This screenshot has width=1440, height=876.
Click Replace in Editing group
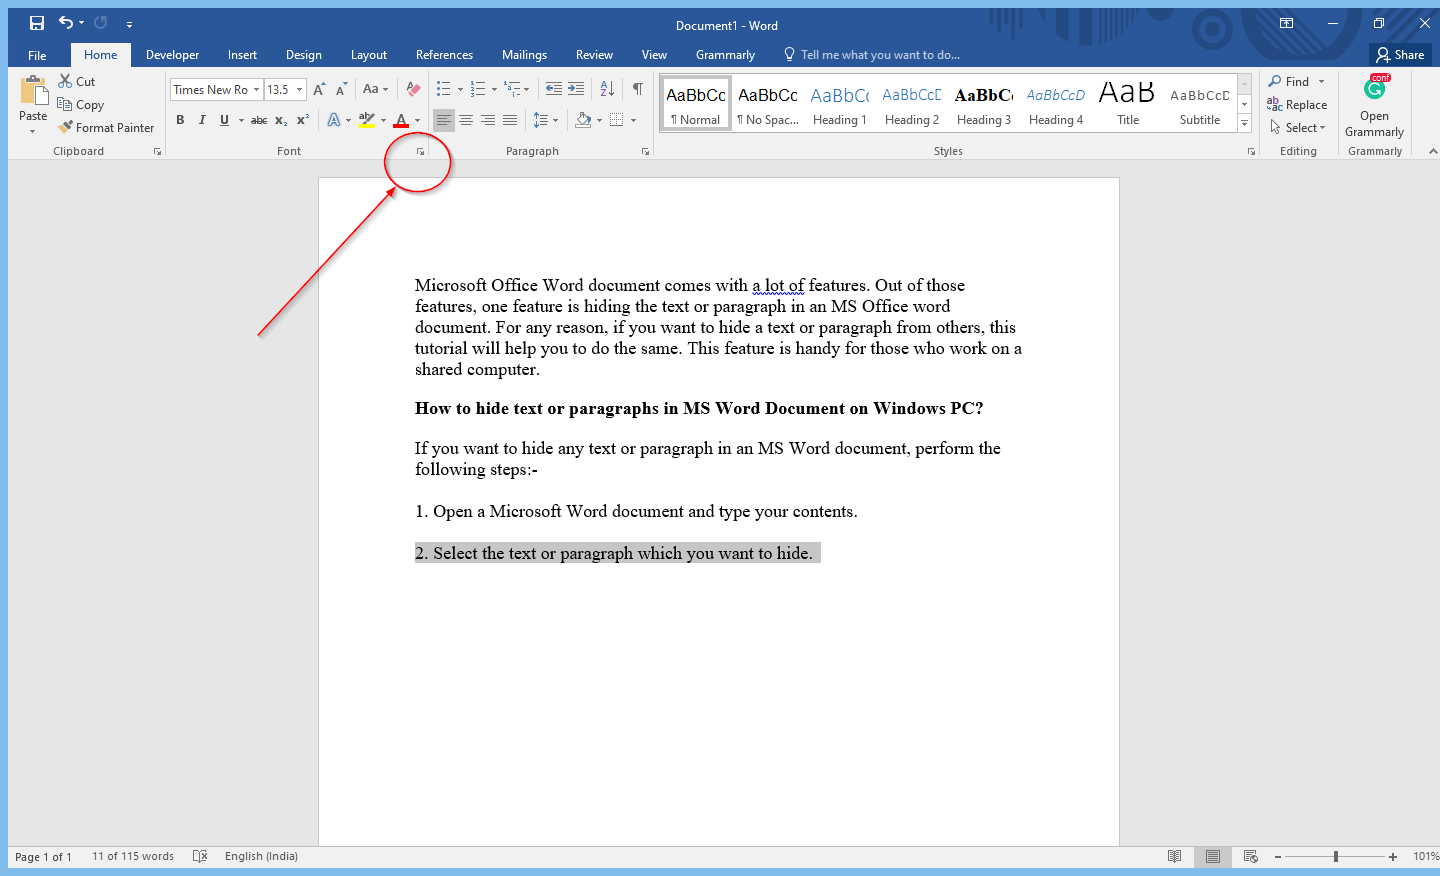tap(1298, 105)
